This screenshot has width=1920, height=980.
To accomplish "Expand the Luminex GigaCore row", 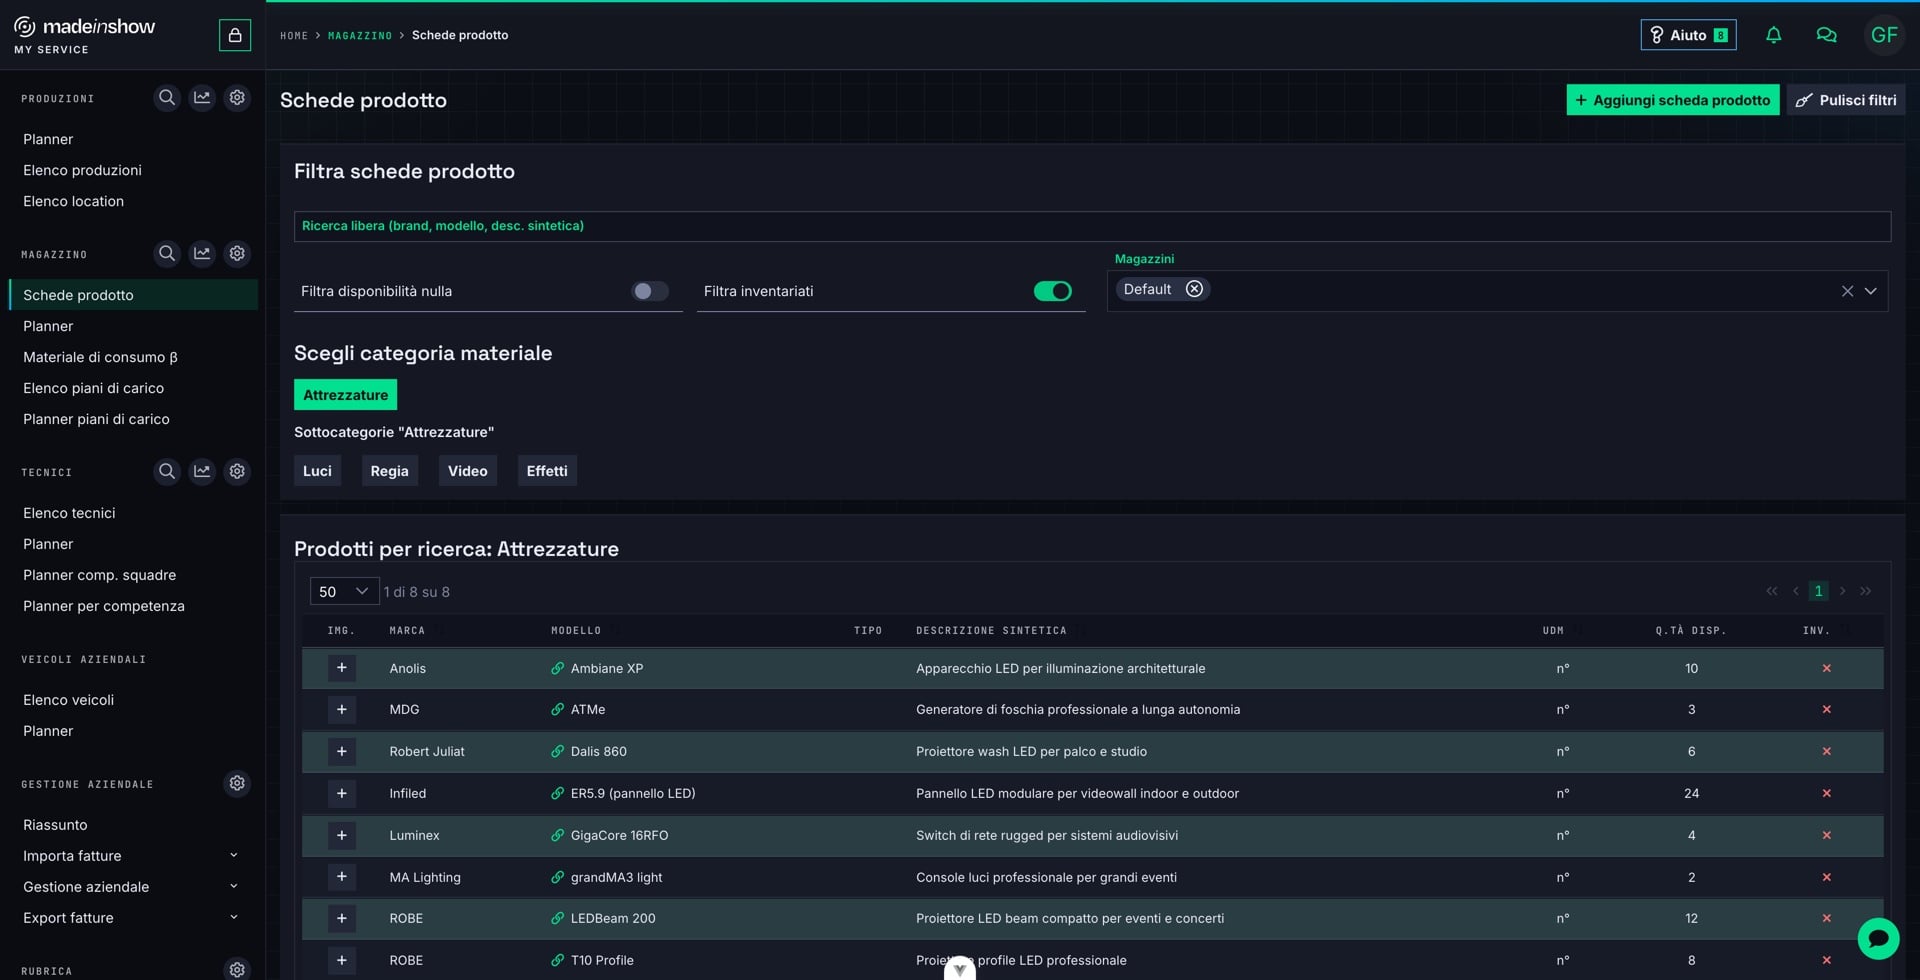I will click(x=342, y=835).
